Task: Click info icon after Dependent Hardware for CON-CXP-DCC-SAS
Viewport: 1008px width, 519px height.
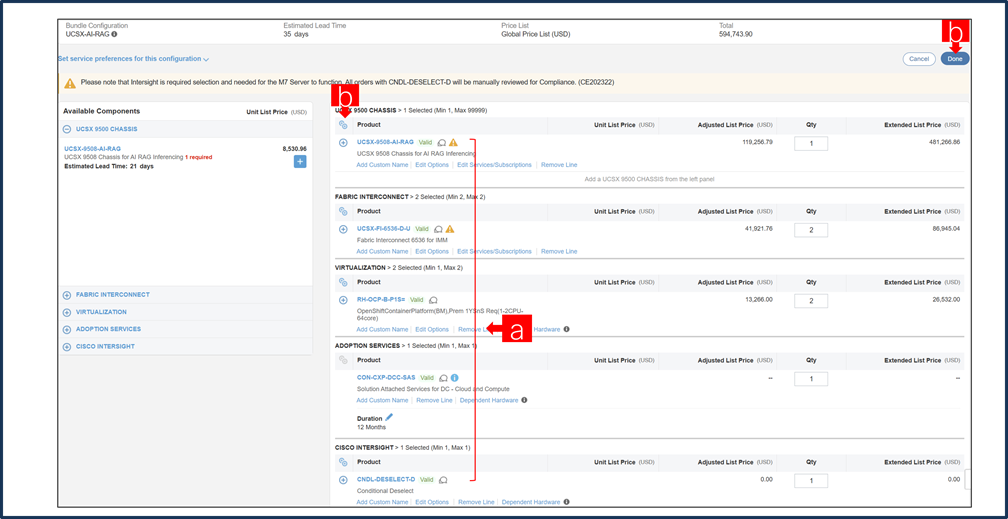Action: point(524,399)
